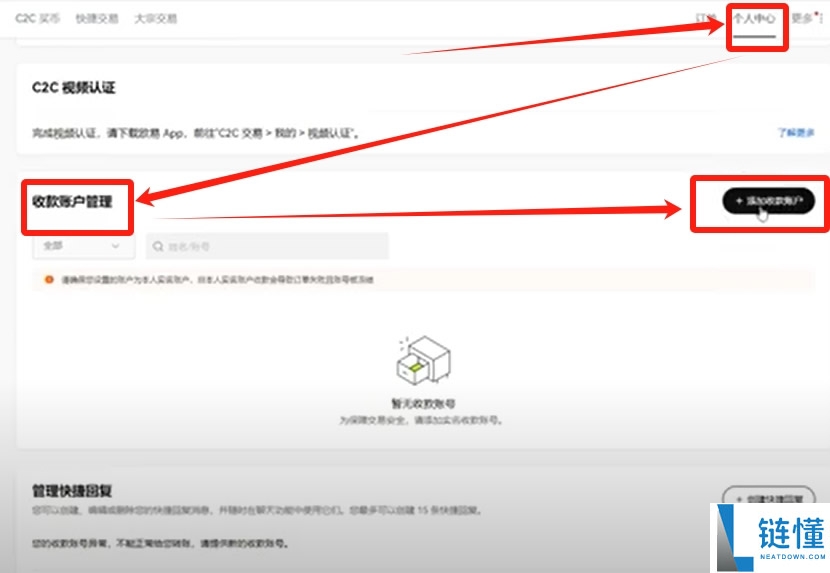
Task: Go to 大宗交易 tab
Action: point(156,19)
